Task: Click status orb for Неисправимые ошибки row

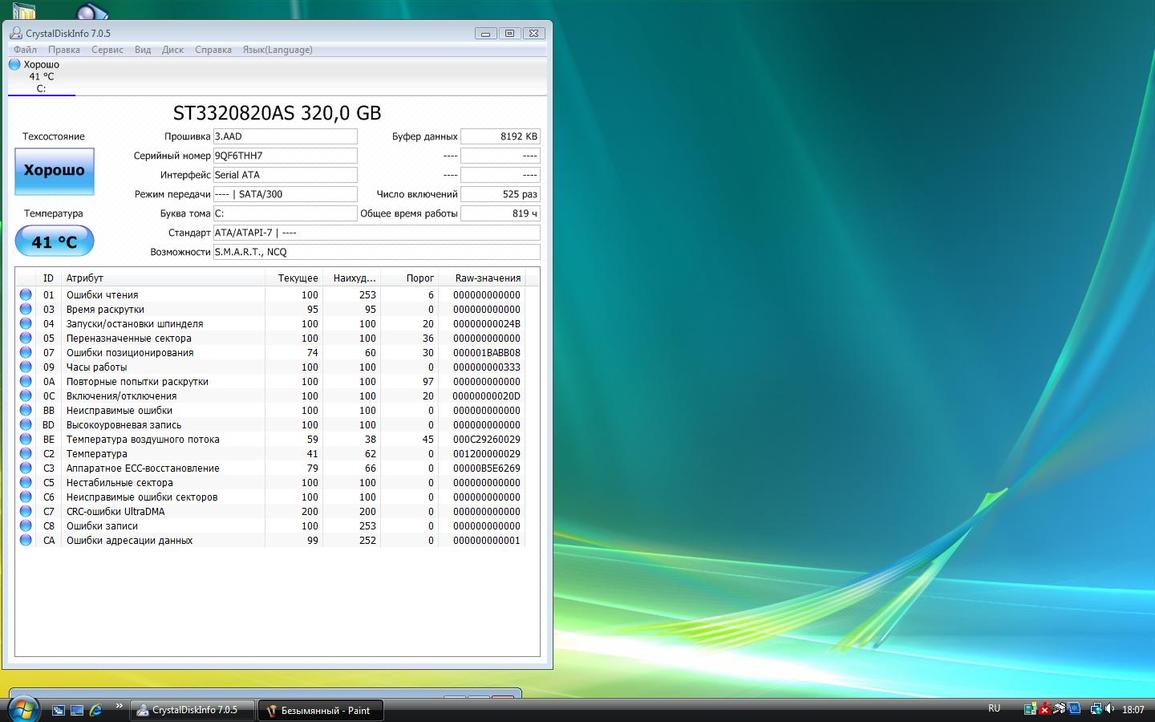Action: pyautogui.click(x=26, y=410)
